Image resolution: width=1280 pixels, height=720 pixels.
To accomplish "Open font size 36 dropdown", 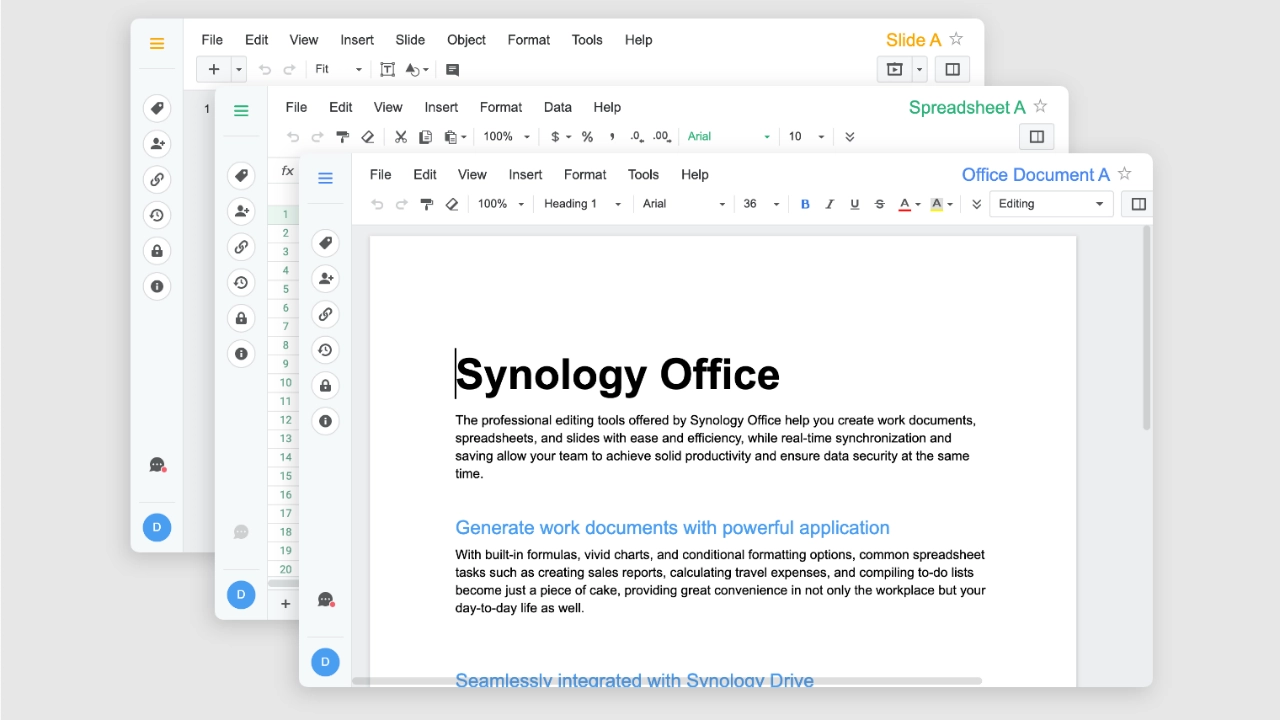I will pyautogui.click(x=761, y=204).
